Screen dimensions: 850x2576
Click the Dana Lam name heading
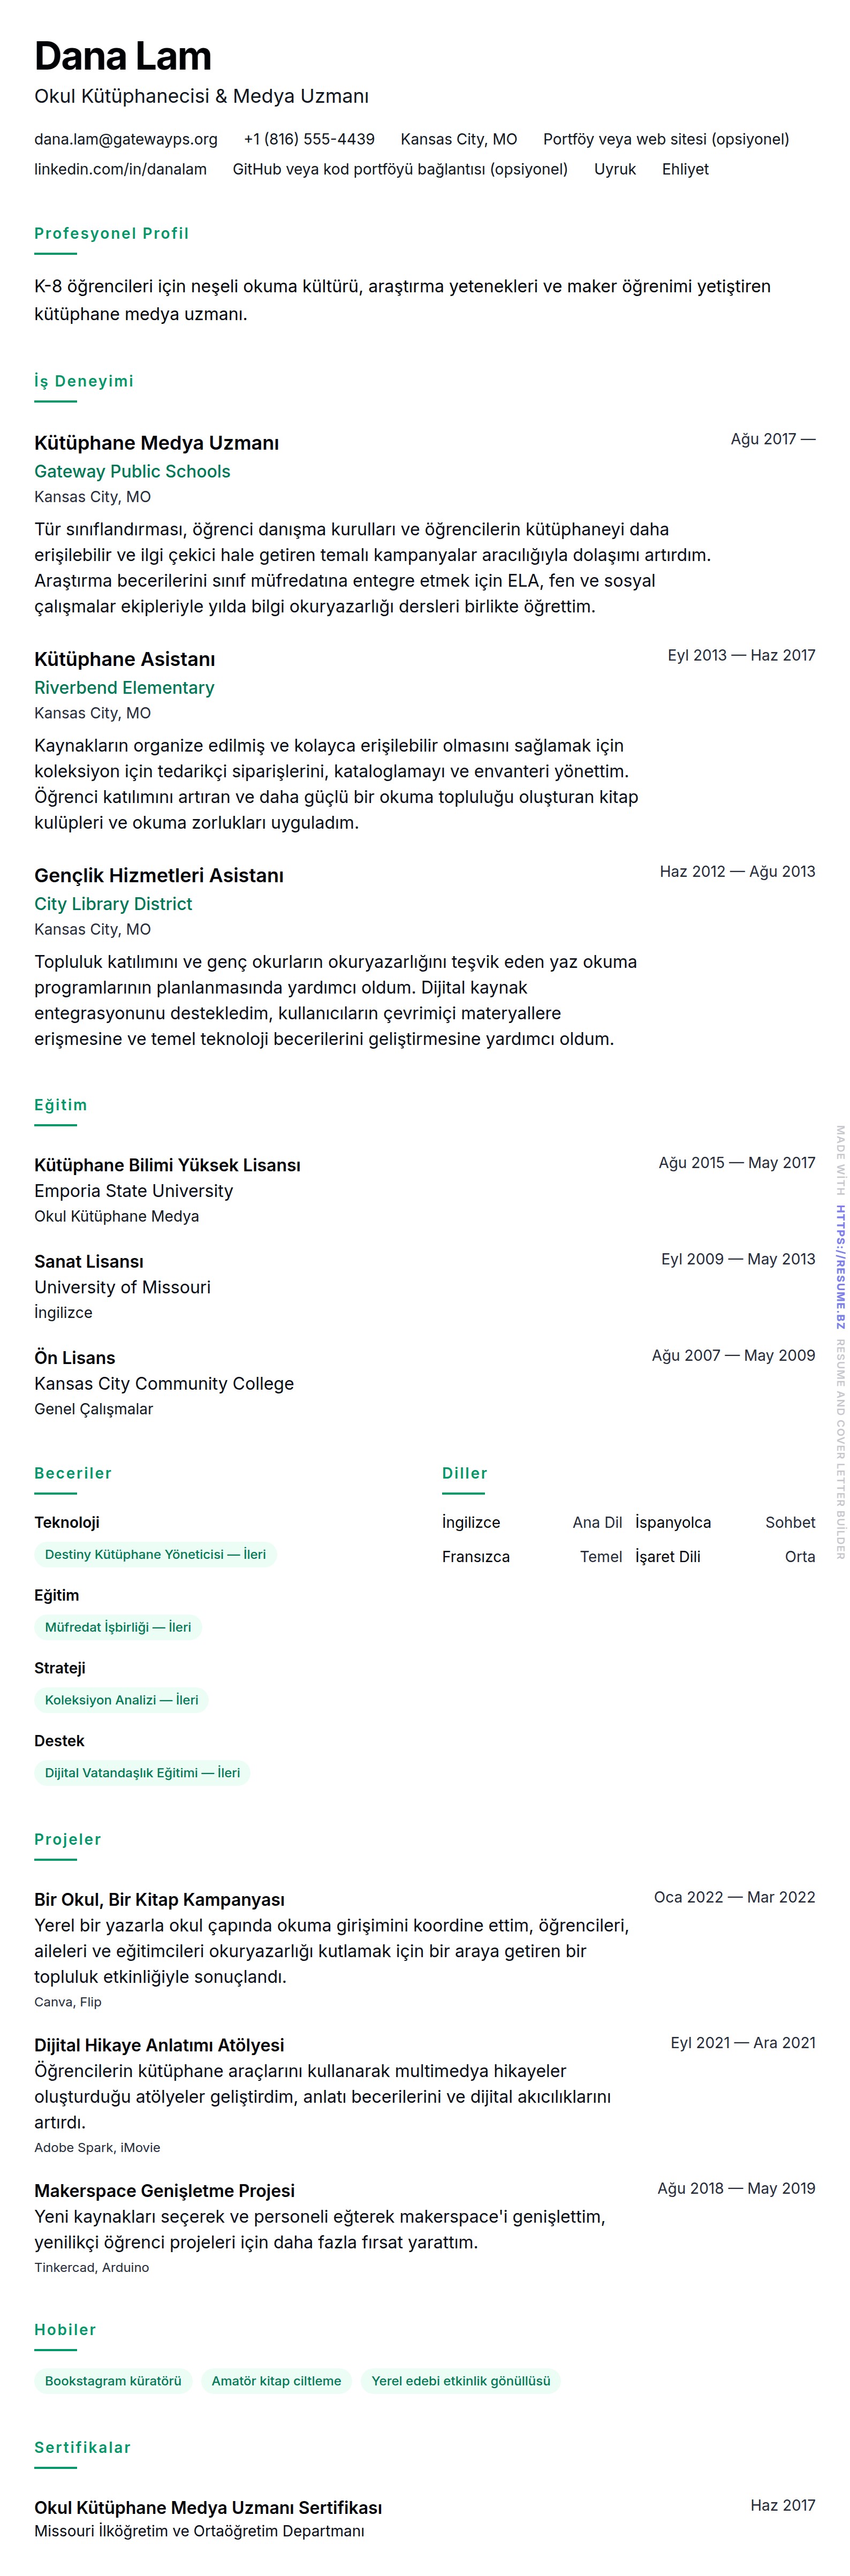123,56
